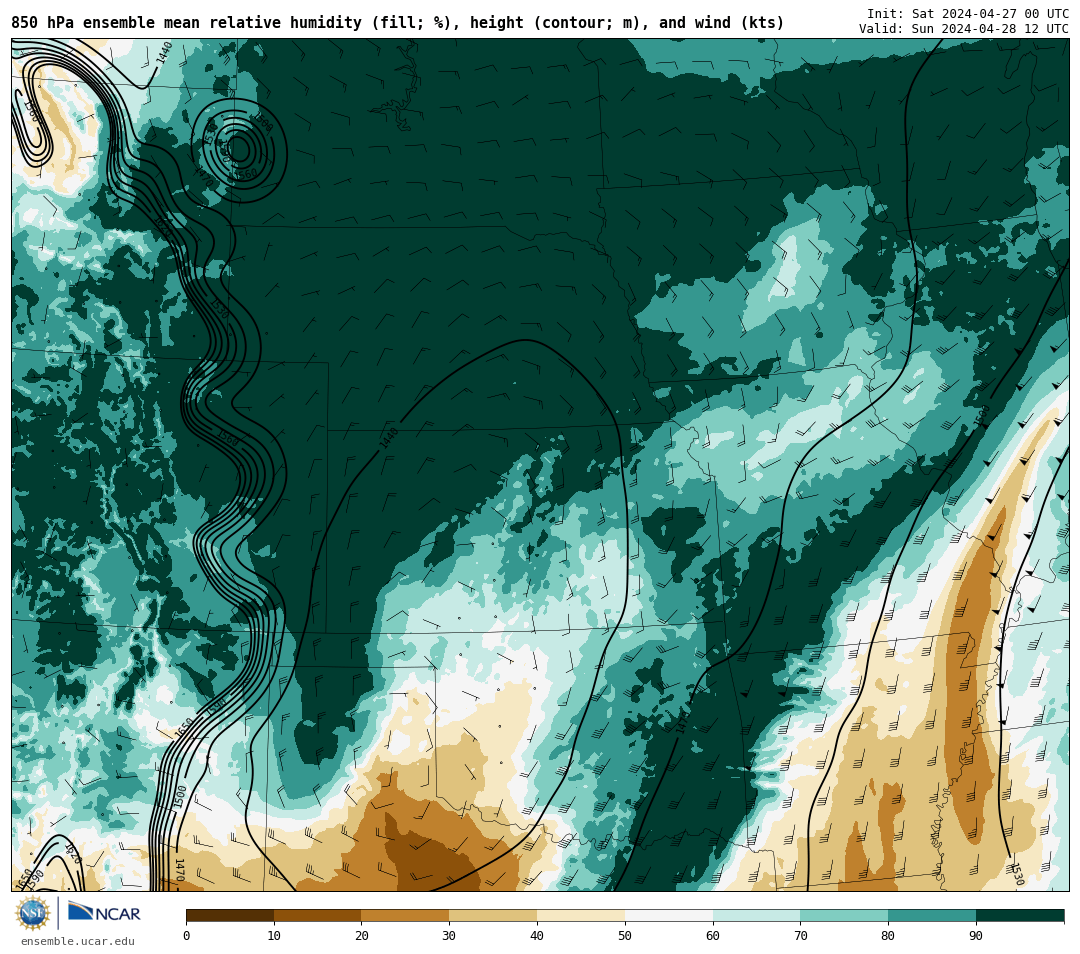
Task: Click the 50-60 white colorbar segment
Action: tap(669, 915)
